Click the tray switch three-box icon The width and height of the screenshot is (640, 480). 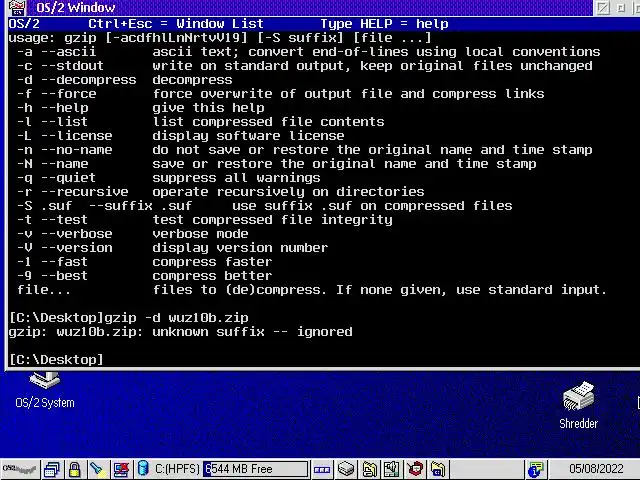tap(322, 470)
